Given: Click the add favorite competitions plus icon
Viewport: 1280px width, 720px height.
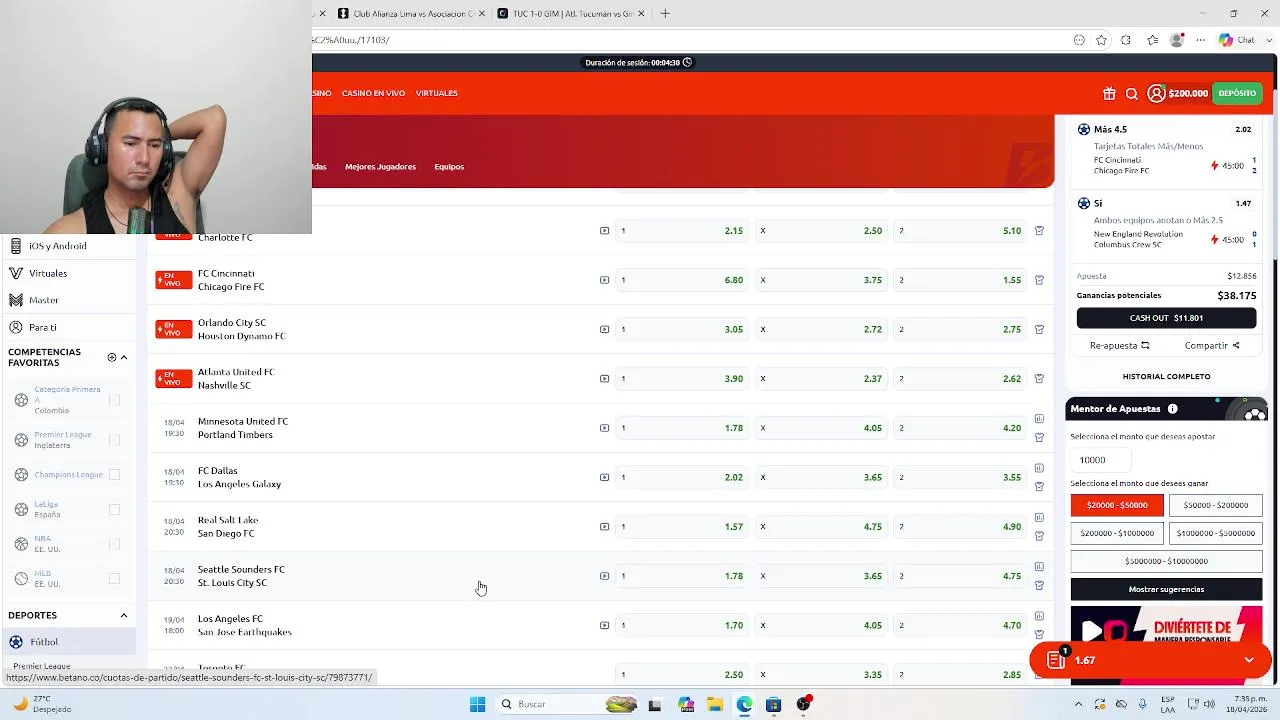Looking at the screenshot, I should tap(112, 357).
